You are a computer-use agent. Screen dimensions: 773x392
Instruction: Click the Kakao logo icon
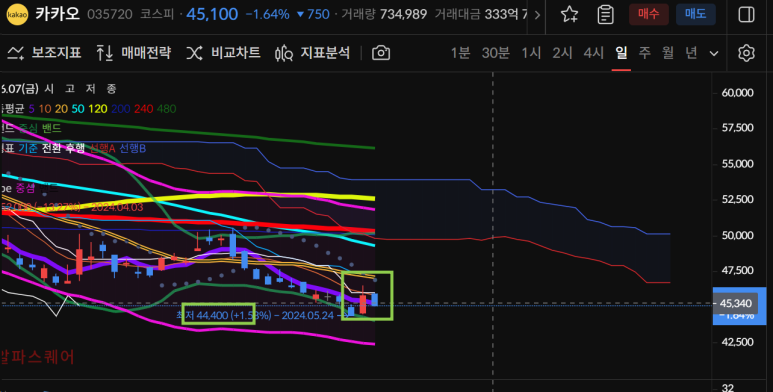17,14
